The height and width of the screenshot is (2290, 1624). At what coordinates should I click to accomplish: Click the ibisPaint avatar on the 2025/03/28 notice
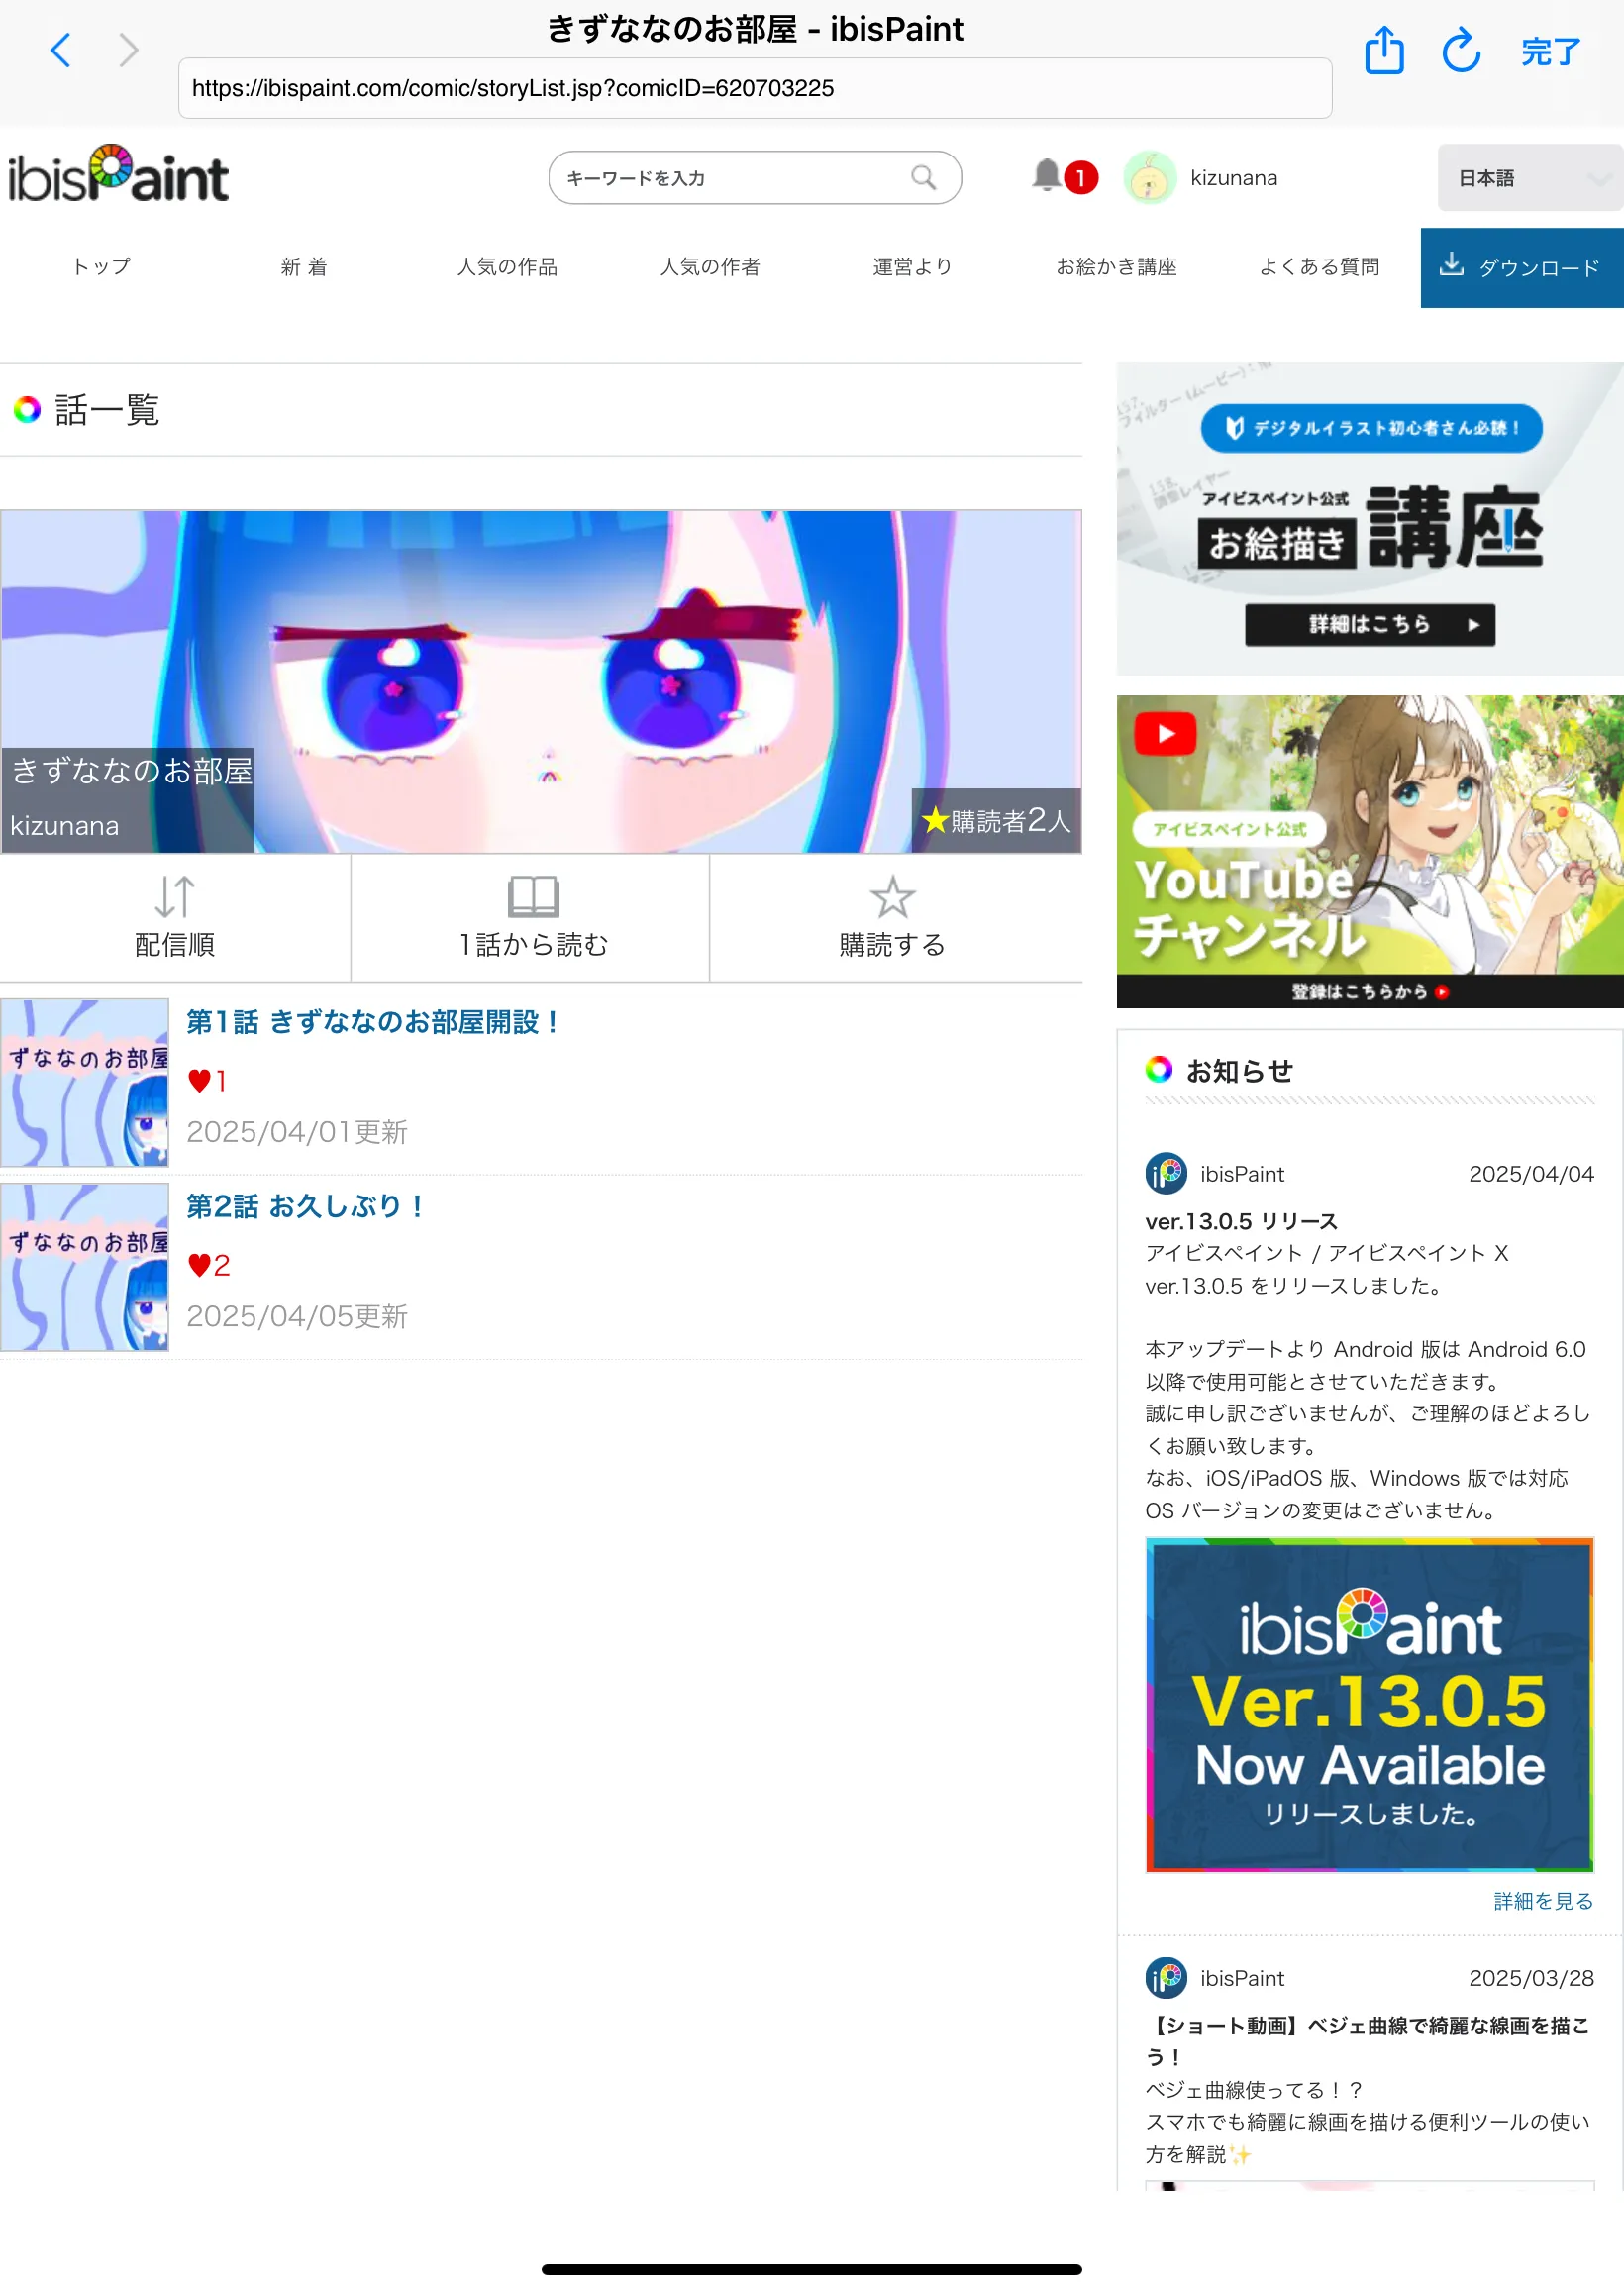(x=1166, y=1978)
